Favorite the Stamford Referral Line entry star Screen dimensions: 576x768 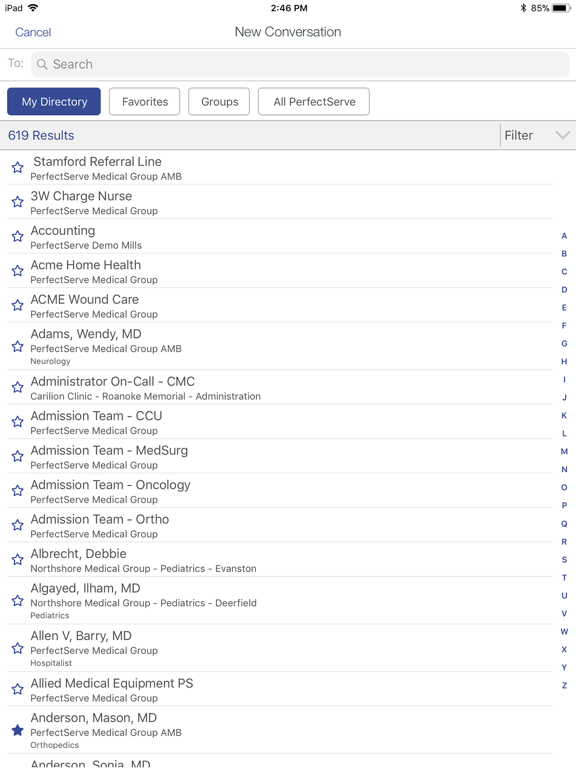click(x=18, y=168)
